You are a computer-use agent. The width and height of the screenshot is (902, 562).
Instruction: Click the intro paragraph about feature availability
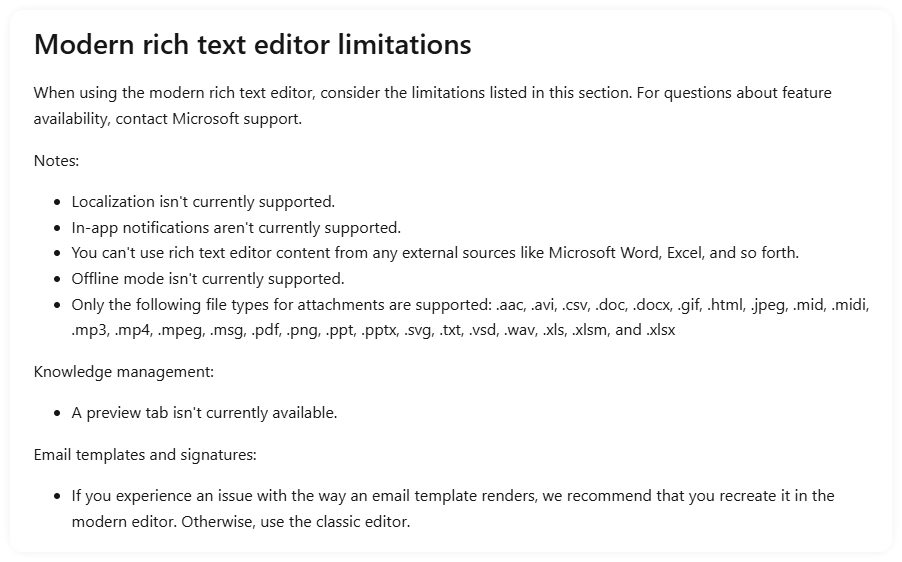pyautogui.click(x=433, y=106)
